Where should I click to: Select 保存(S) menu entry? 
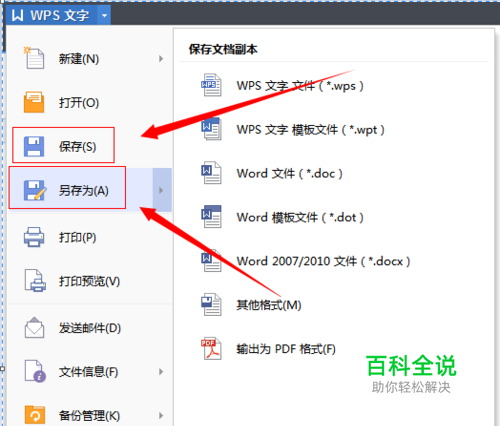89,146
